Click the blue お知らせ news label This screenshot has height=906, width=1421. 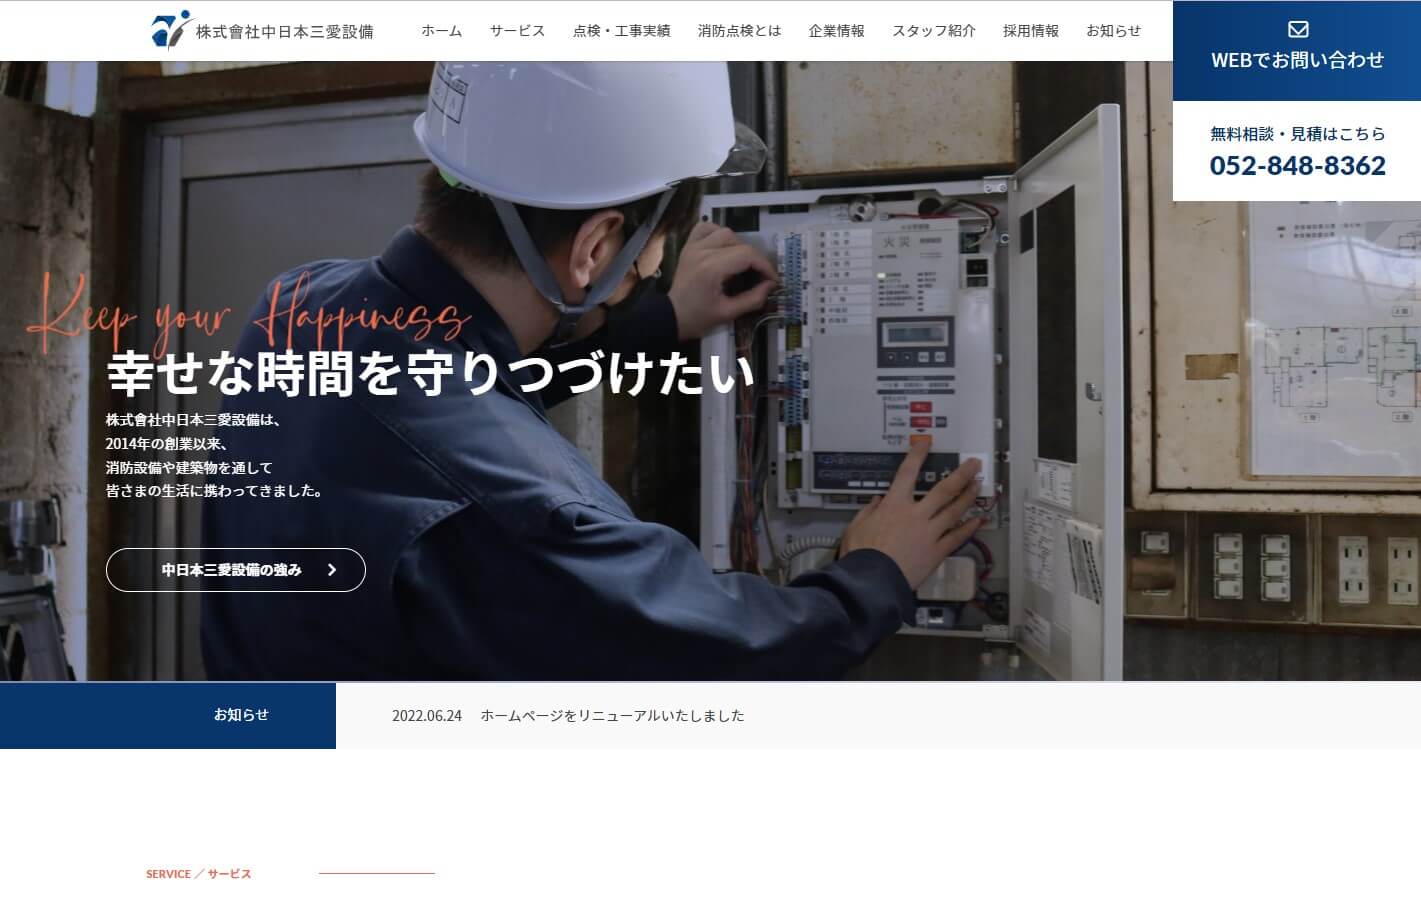click(168, 715)
